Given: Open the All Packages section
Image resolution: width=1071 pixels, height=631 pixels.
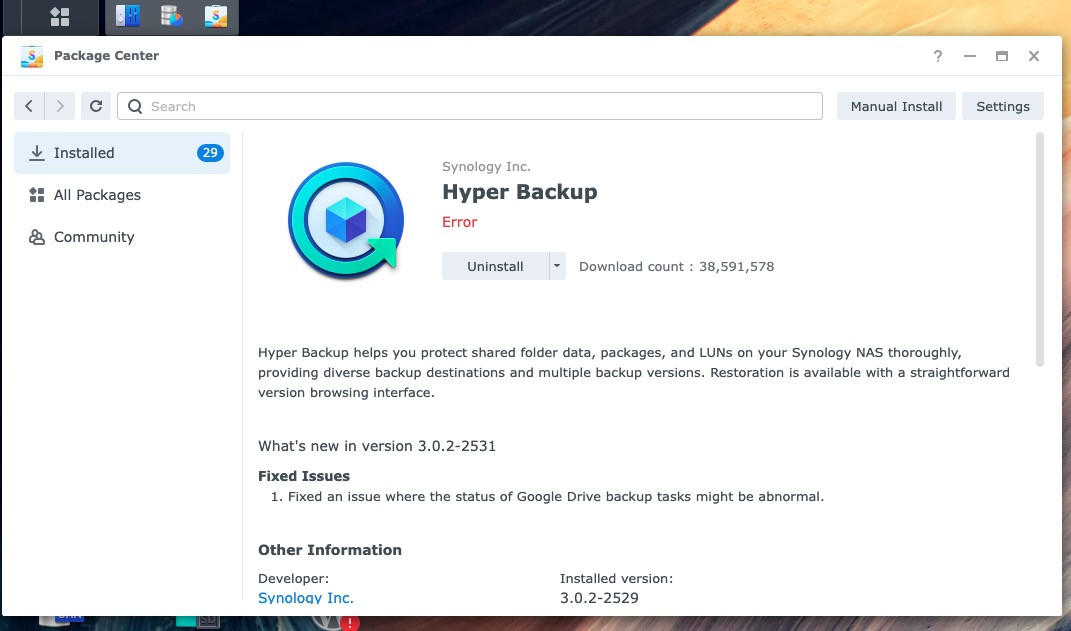Looking at the screenshot, I should click(97, 195).
